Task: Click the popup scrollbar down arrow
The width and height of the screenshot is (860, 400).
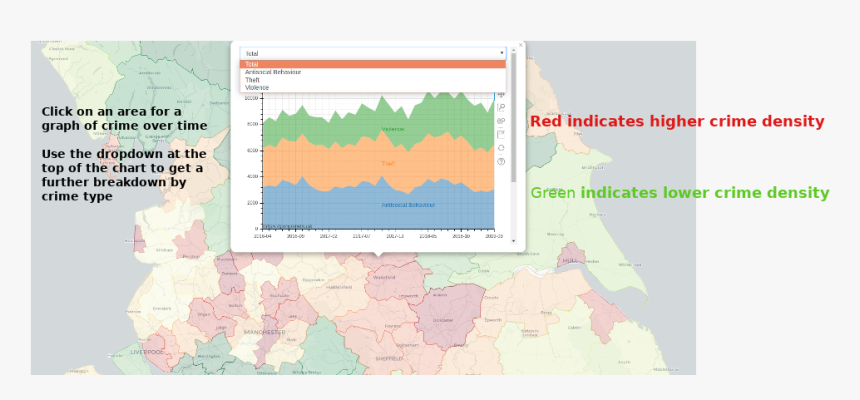Action: tap(513, 240)
